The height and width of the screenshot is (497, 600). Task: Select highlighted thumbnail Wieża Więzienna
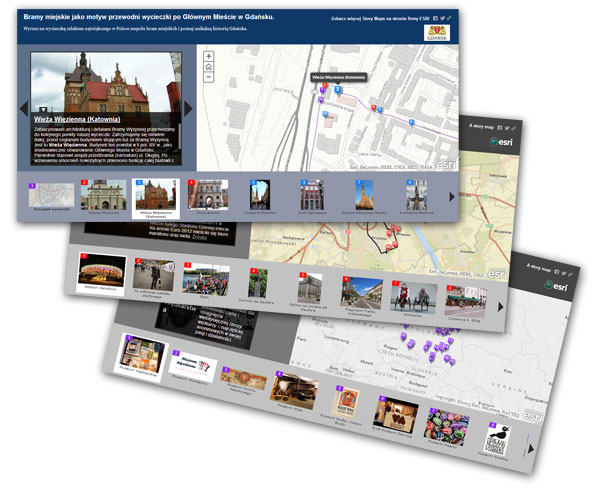pos(156,199)
